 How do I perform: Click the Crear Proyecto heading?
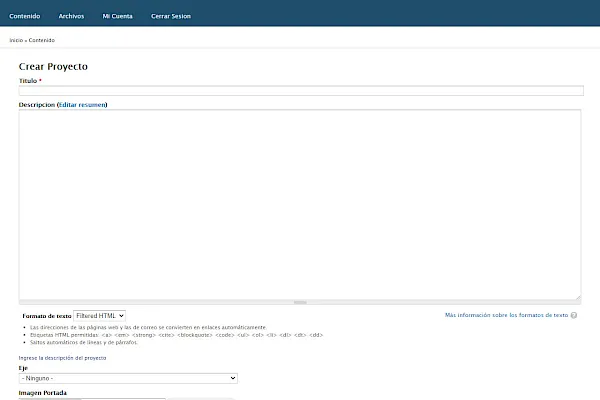(53, 67)
